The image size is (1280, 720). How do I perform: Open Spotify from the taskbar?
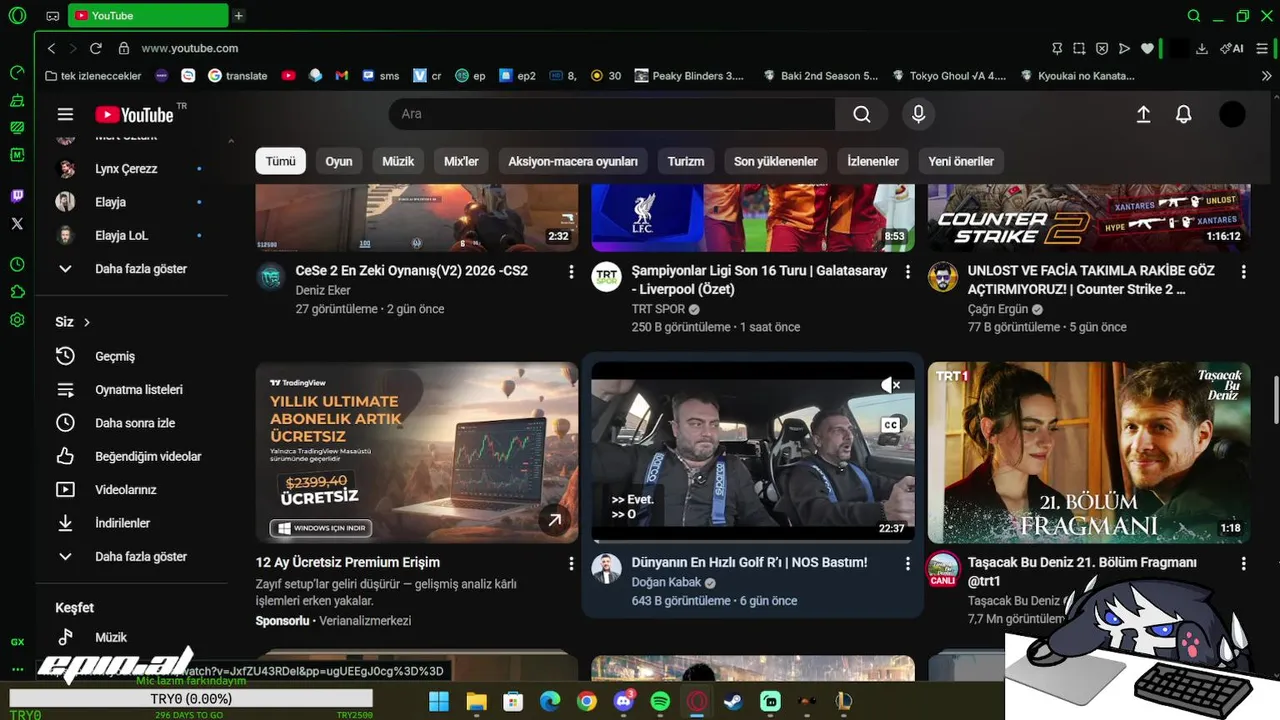660,702
